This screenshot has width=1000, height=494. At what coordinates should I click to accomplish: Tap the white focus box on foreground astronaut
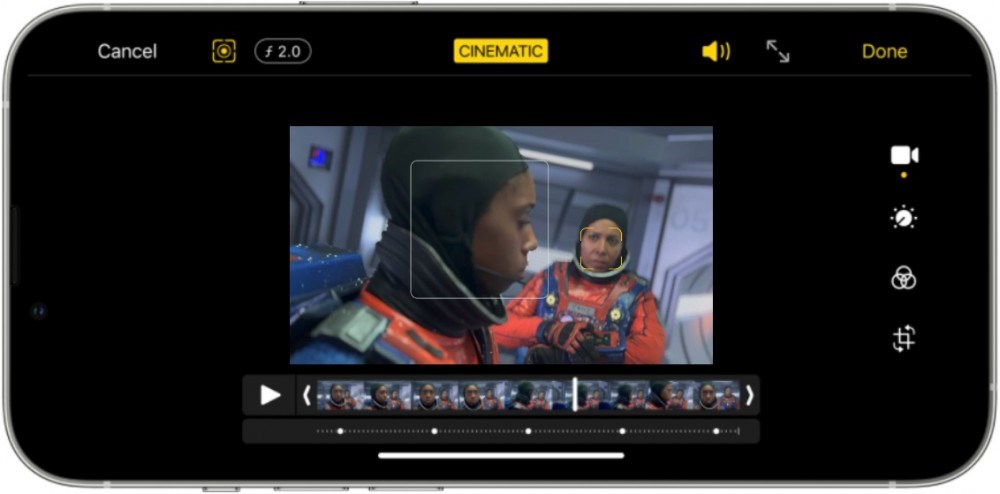[x=479, y=229]
